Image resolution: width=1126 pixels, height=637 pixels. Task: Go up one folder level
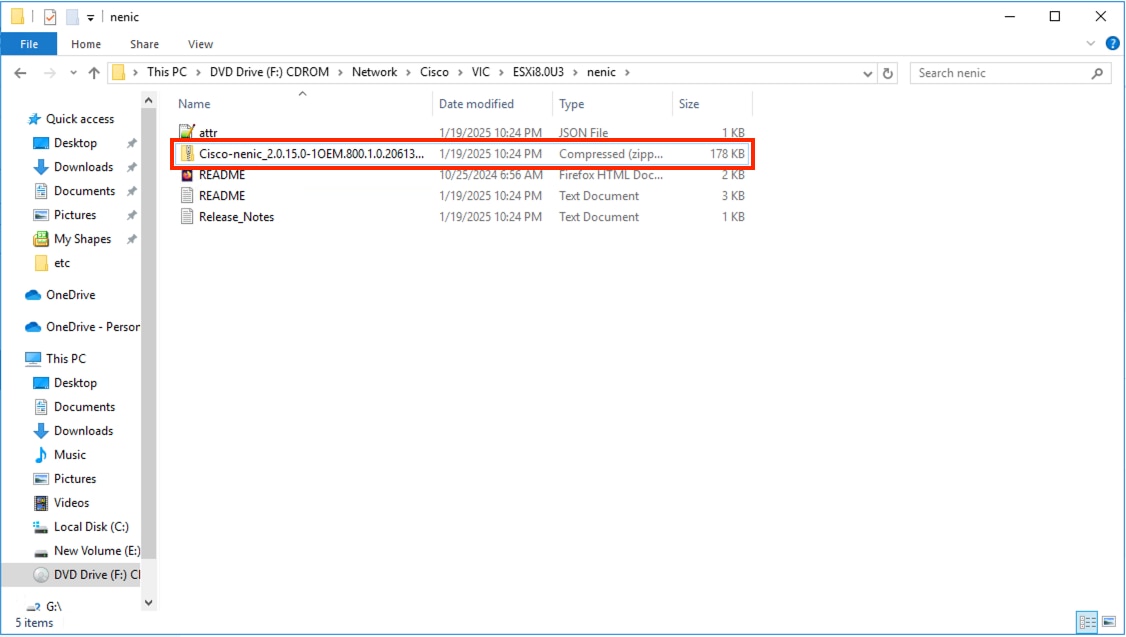click(x=94, y=73)
